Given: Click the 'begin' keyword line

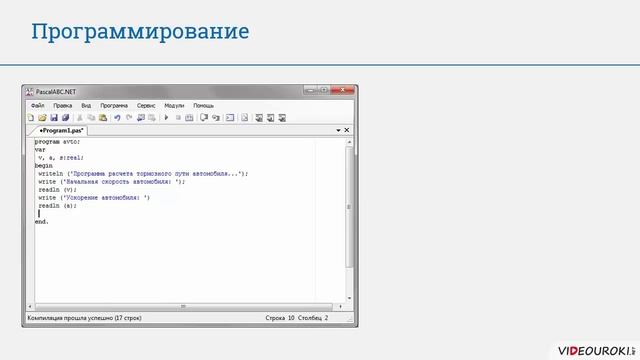Looking at the screenshot, I should click(x=44, y=166).
